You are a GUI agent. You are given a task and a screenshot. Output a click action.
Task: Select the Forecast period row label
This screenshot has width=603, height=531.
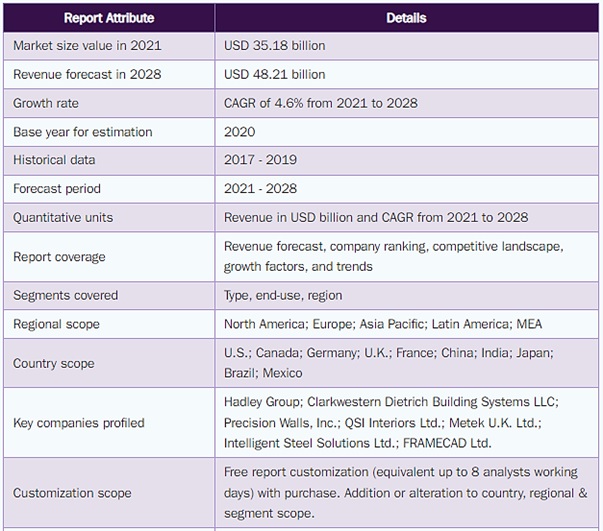(57, 189)
